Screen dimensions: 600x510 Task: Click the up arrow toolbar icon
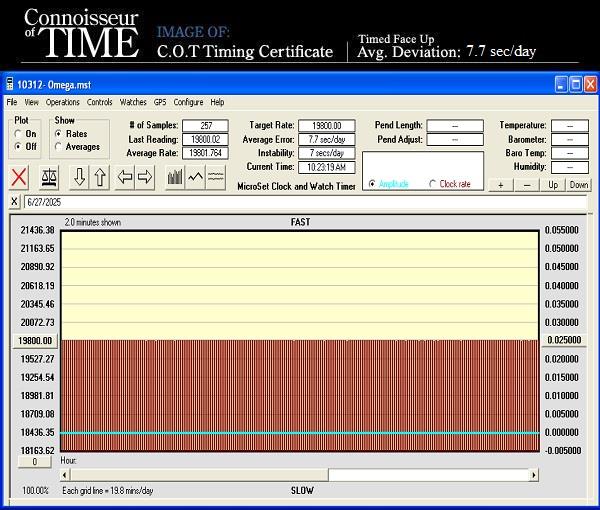tap(100, 177)
